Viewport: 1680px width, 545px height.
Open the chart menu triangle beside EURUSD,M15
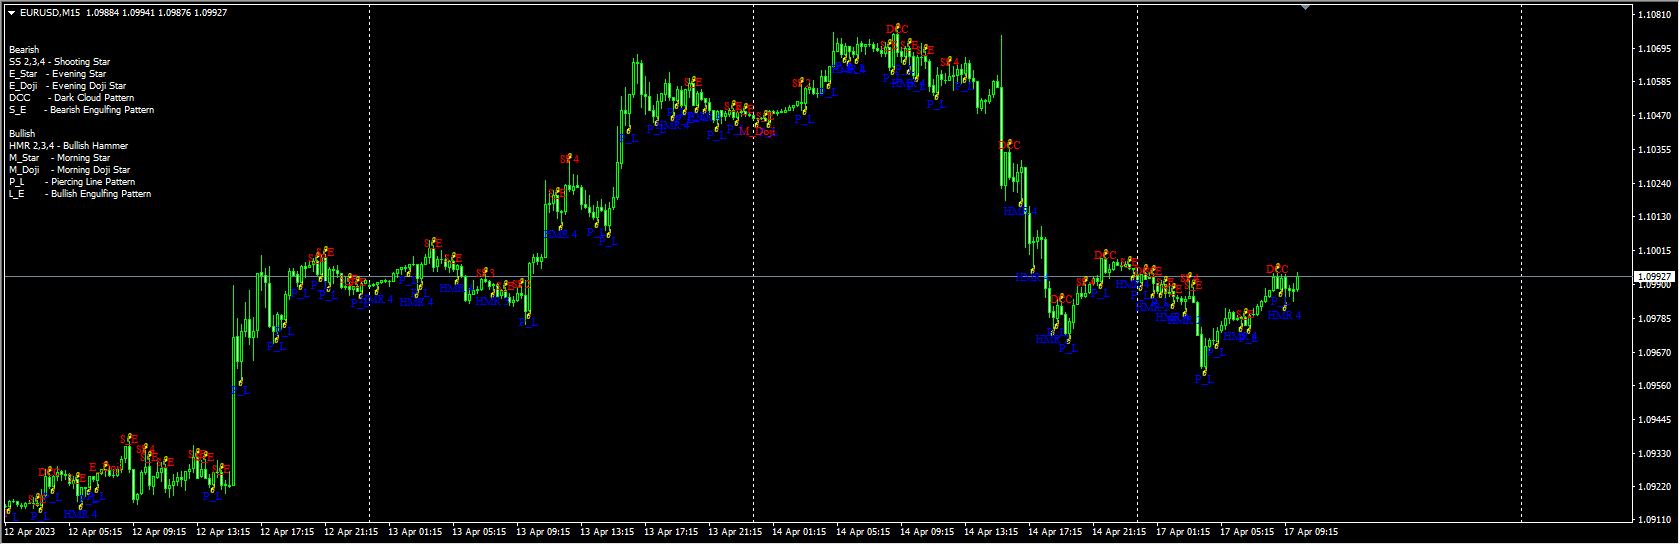point(11,13)
